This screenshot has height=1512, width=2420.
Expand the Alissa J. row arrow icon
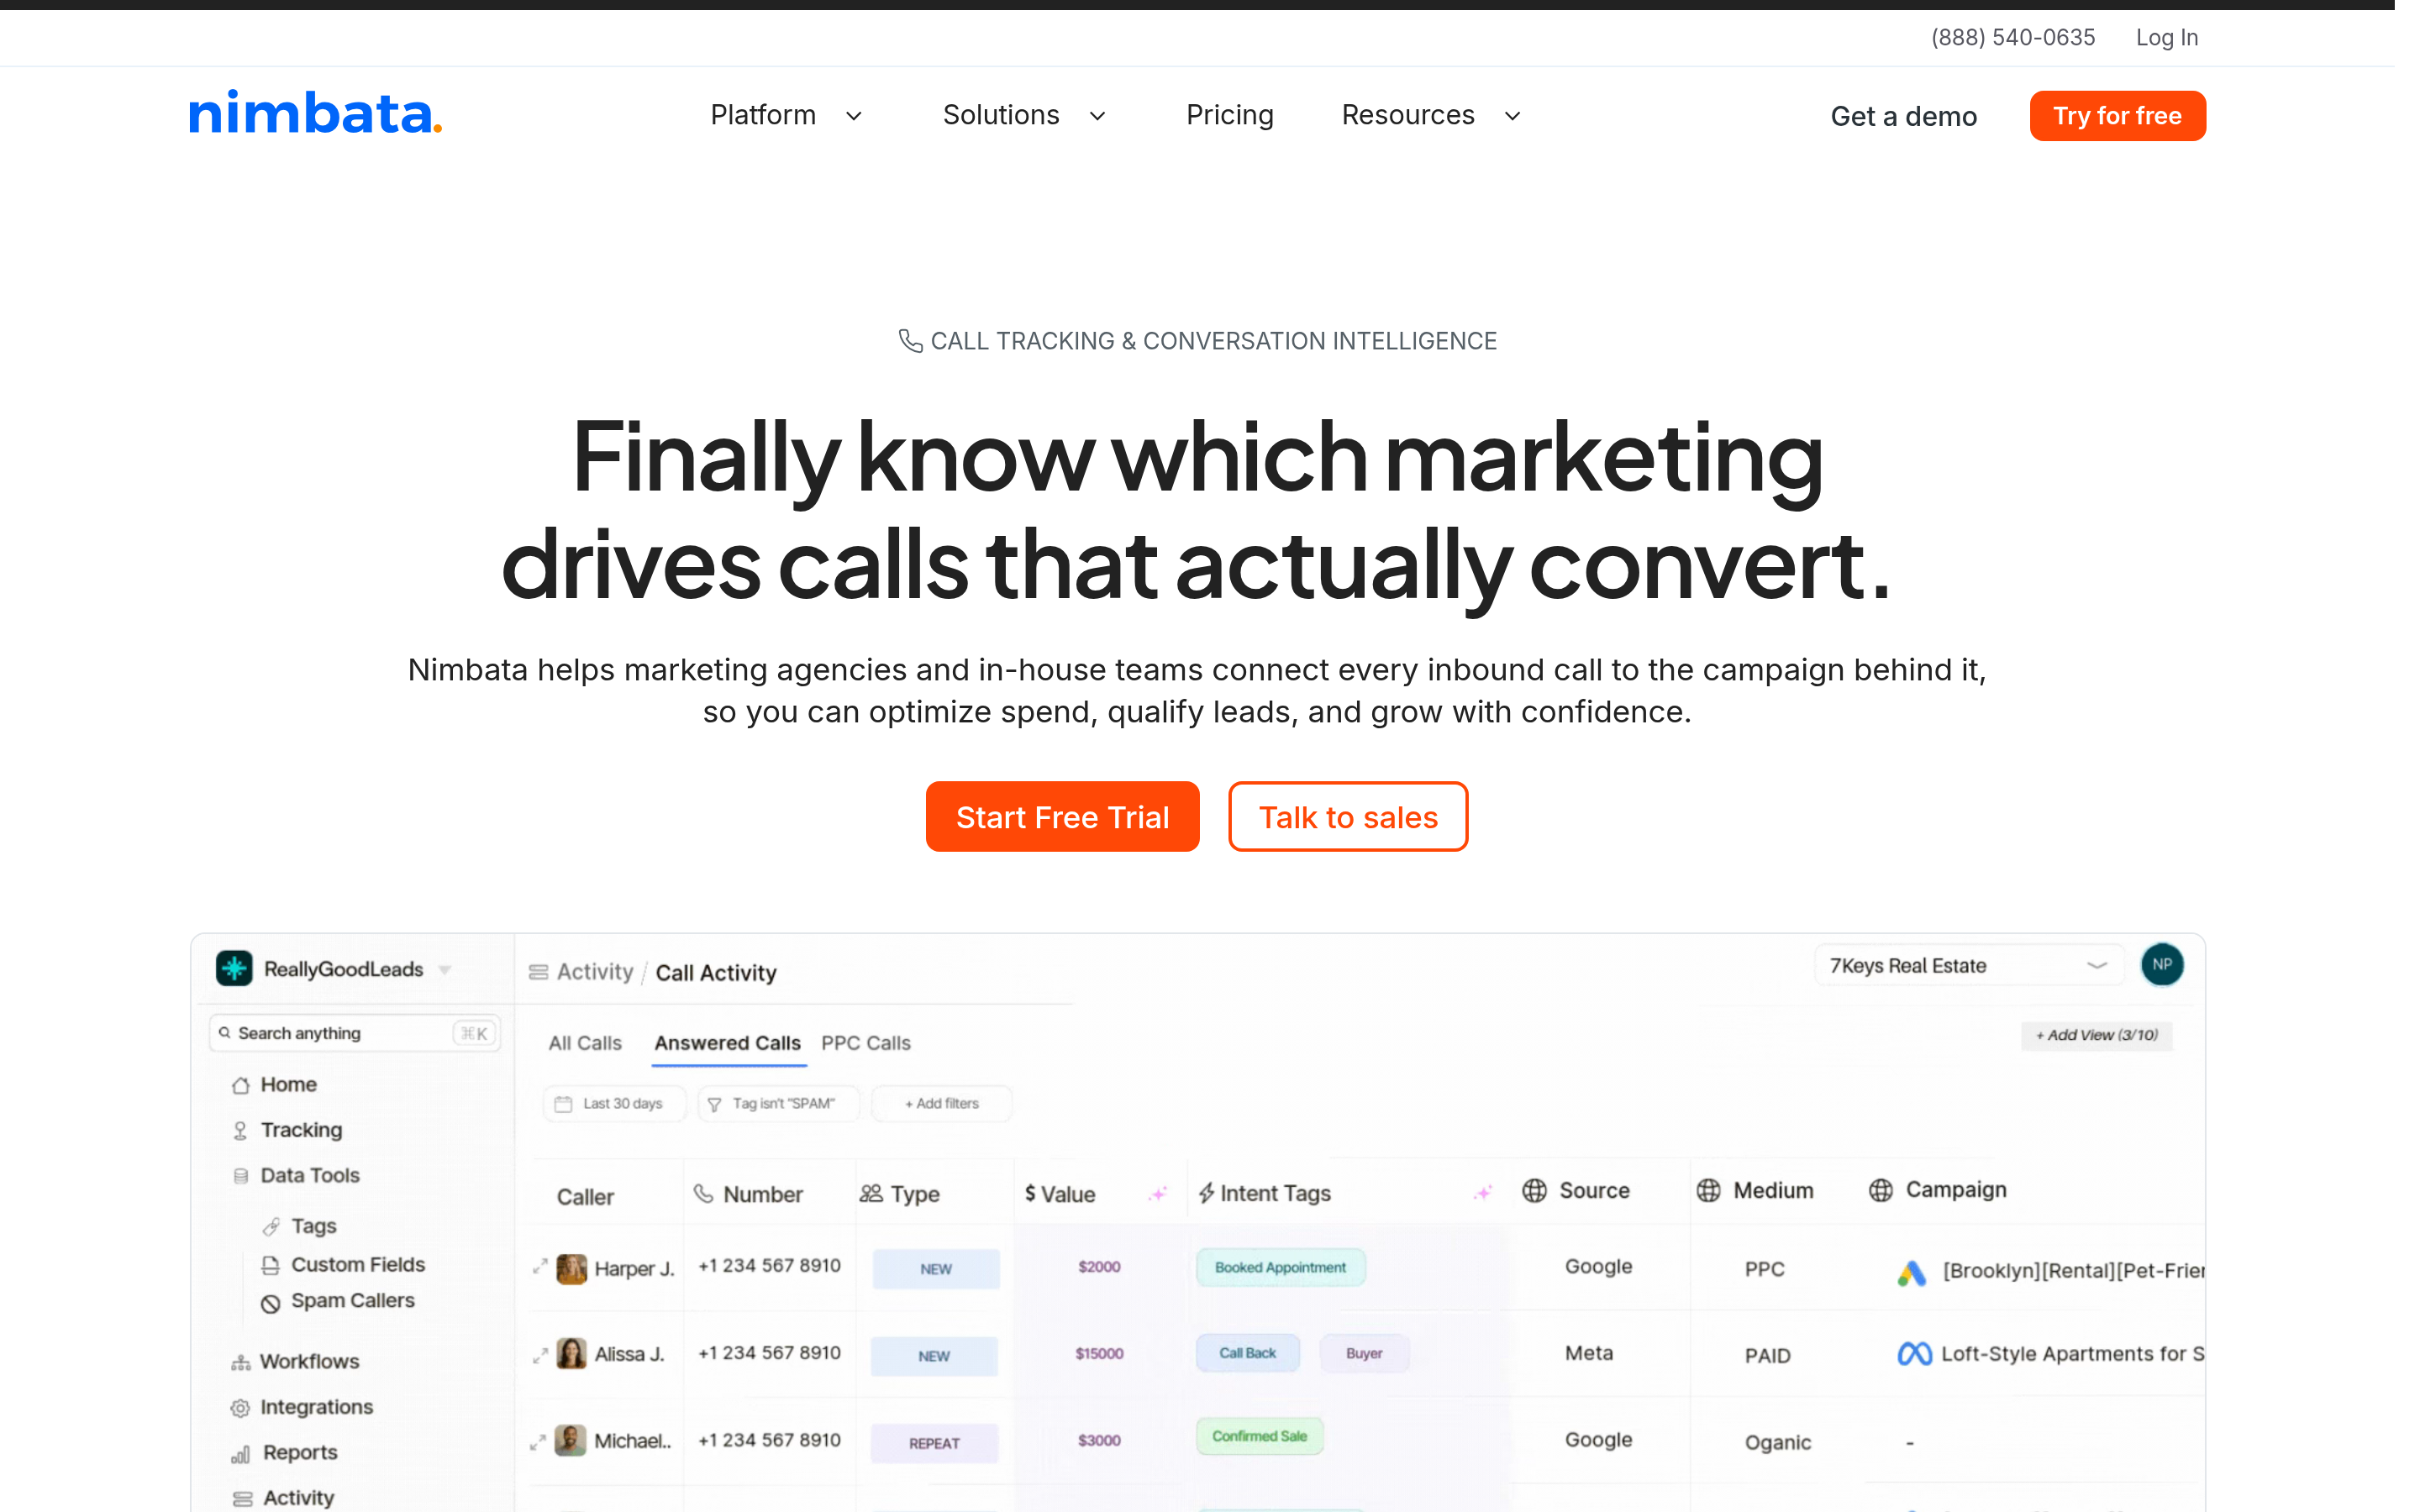(540, 1355)
